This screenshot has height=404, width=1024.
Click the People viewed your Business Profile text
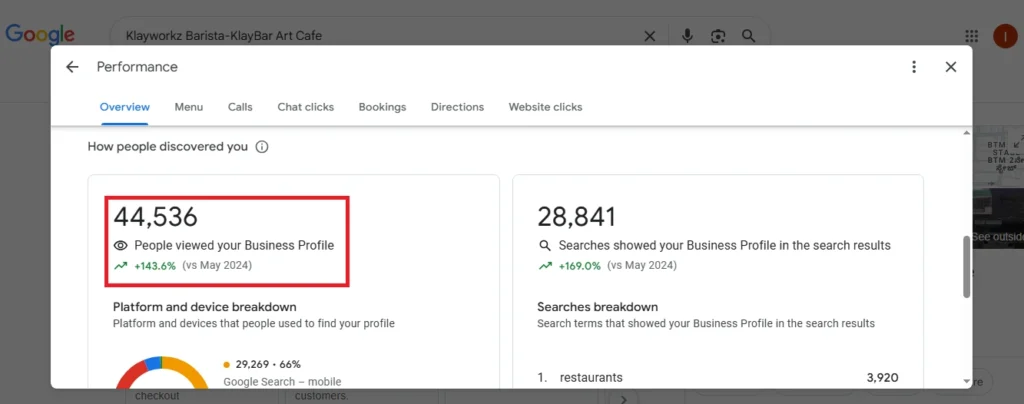pyautogui.click(x=234, y=245)
